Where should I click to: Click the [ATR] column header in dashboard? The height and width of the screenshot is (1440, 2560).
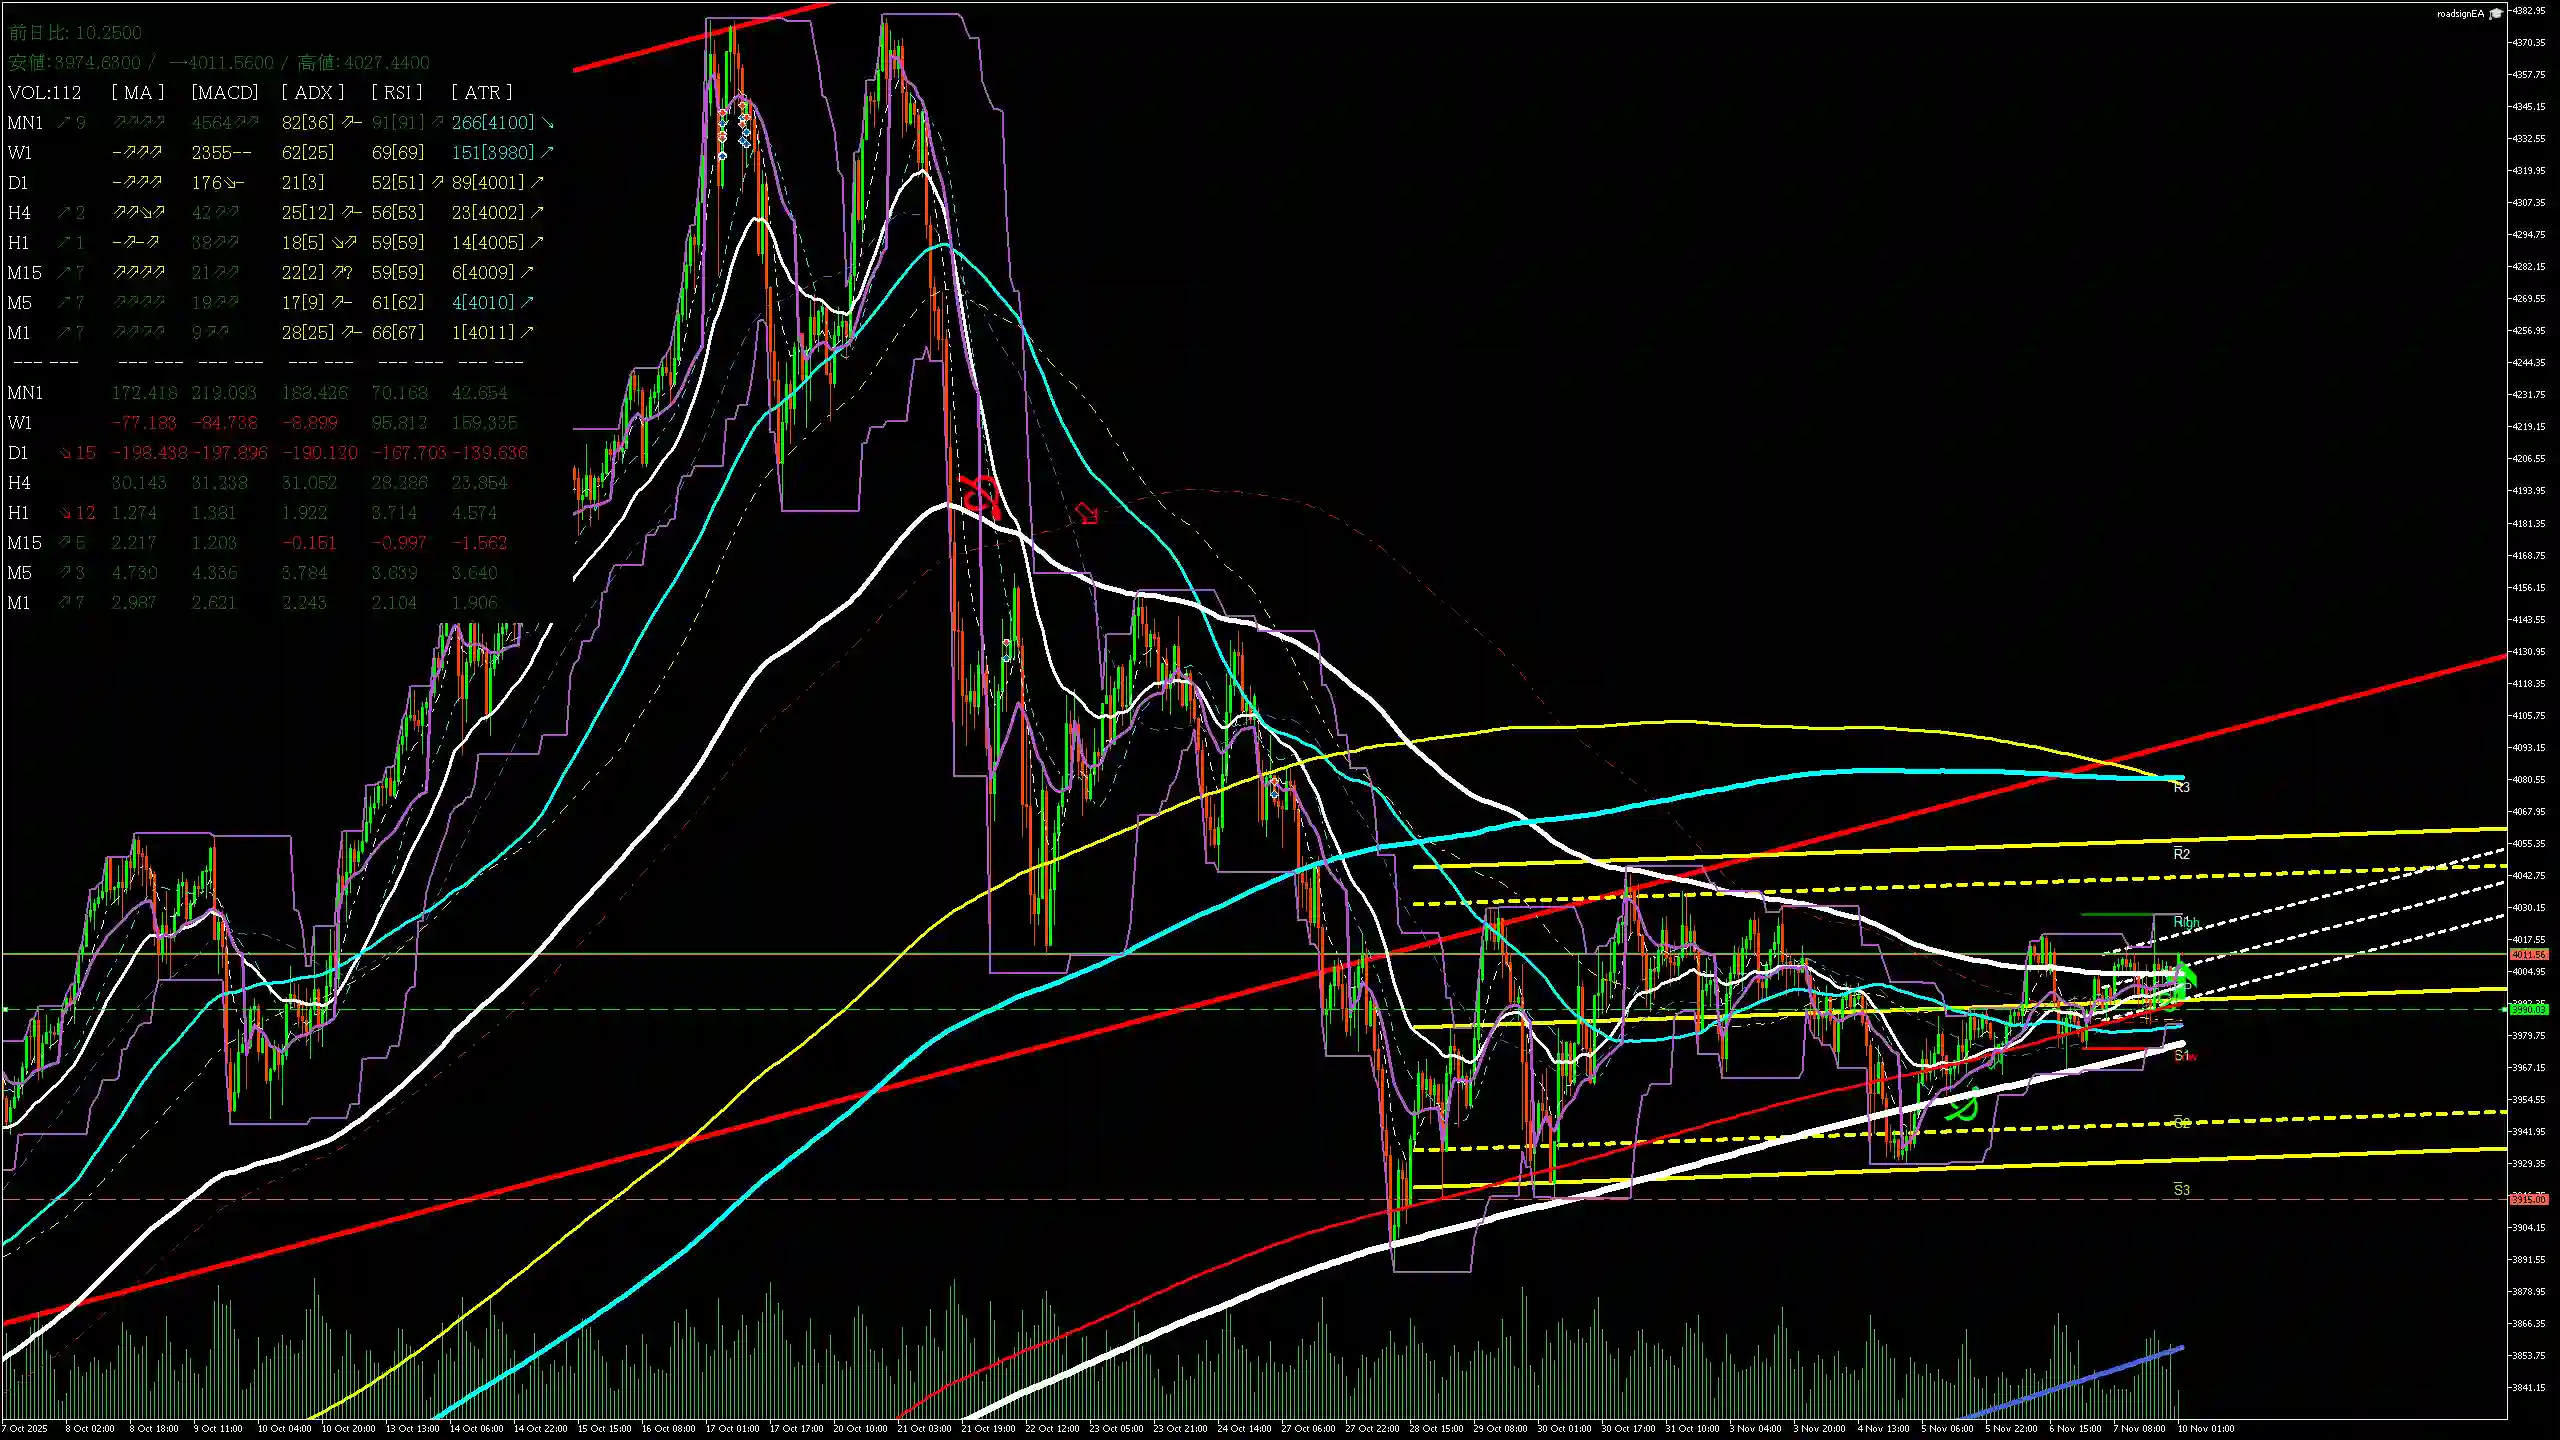coord(481,92)
